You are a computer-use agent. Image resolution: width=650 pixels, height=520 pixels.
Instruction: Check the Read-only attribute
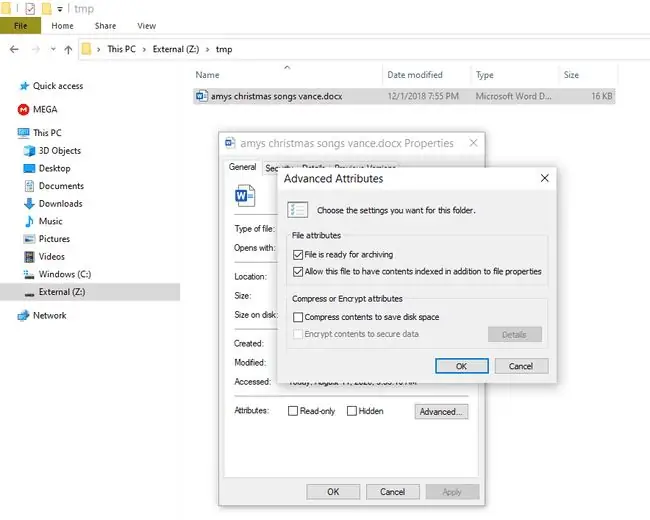click(293, 411)
